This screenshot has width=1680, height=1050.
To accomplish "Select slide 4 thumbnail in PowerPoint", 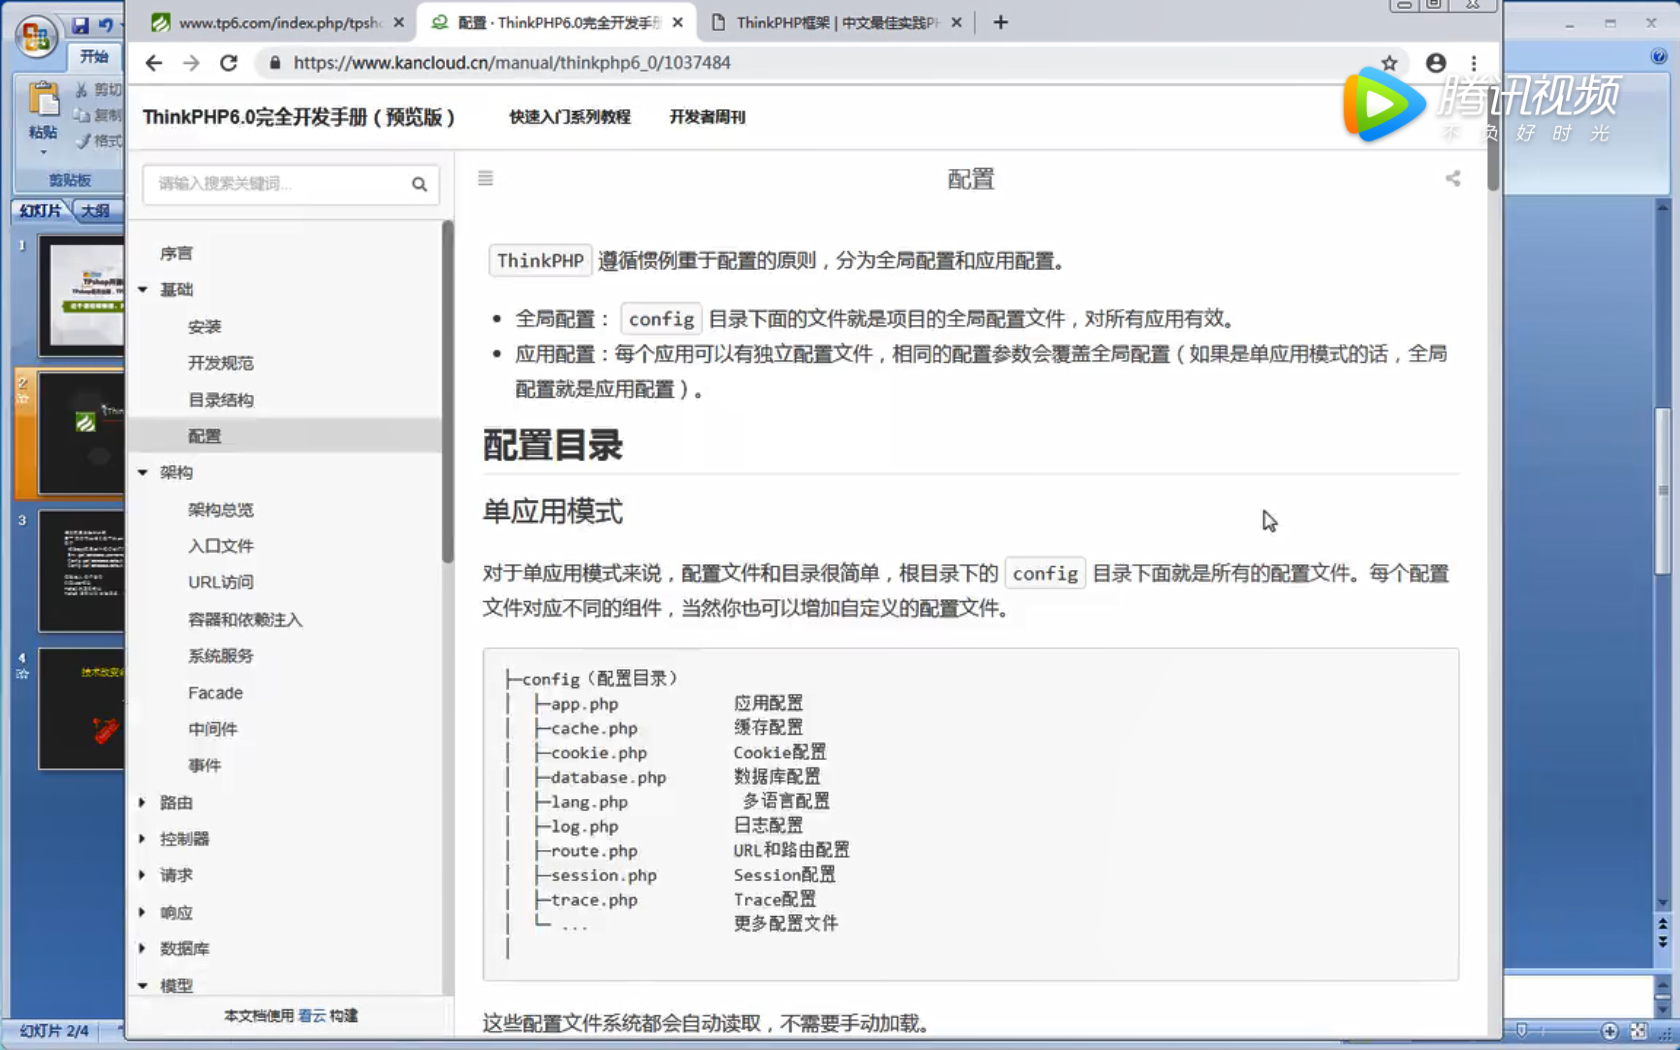I will [81, 708].
